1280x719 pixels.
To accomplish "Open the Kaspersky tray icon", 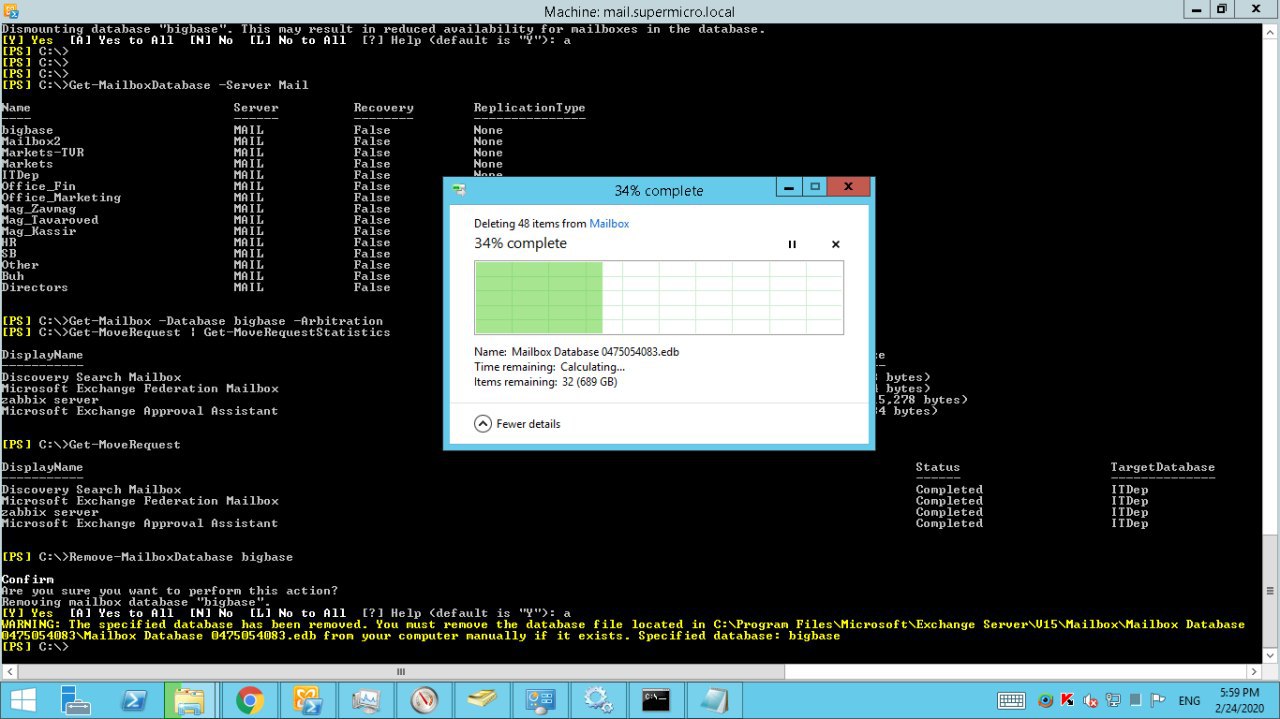I will 1068,700.
